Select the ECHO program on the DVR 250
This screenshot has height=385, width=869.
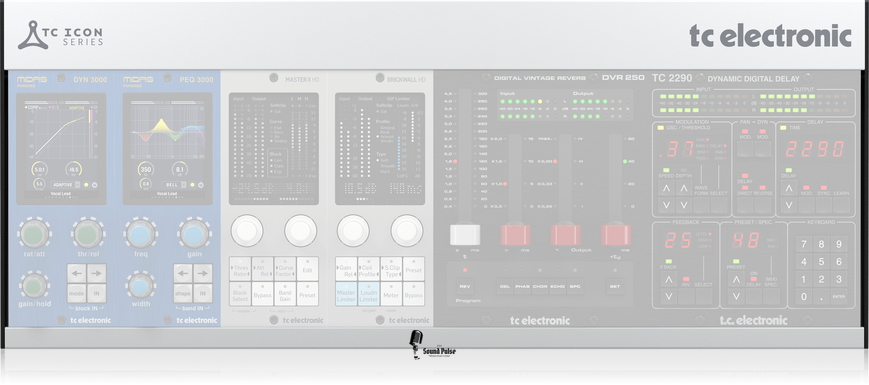point(558,286)
